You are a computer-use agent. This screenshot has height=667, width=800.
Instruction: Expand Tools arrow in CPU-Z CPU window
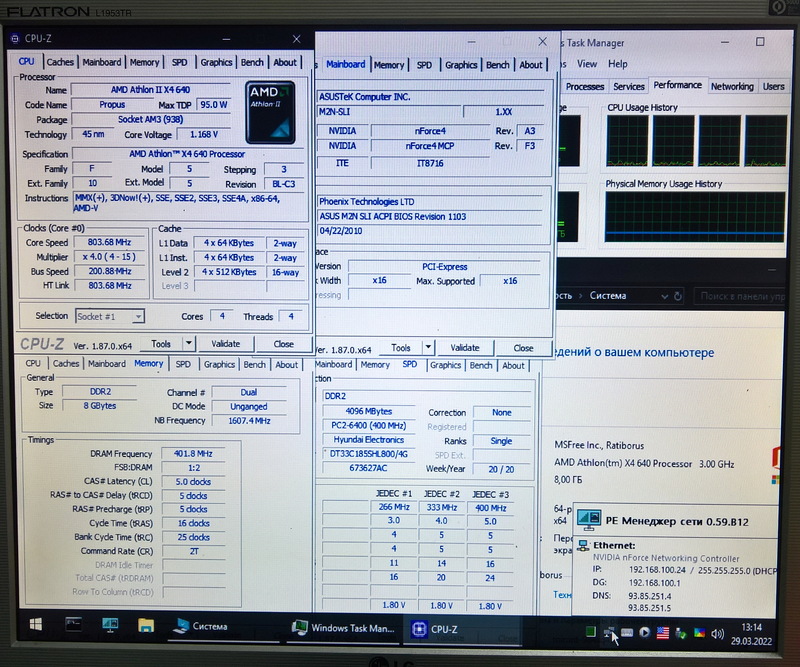point(189,343)
